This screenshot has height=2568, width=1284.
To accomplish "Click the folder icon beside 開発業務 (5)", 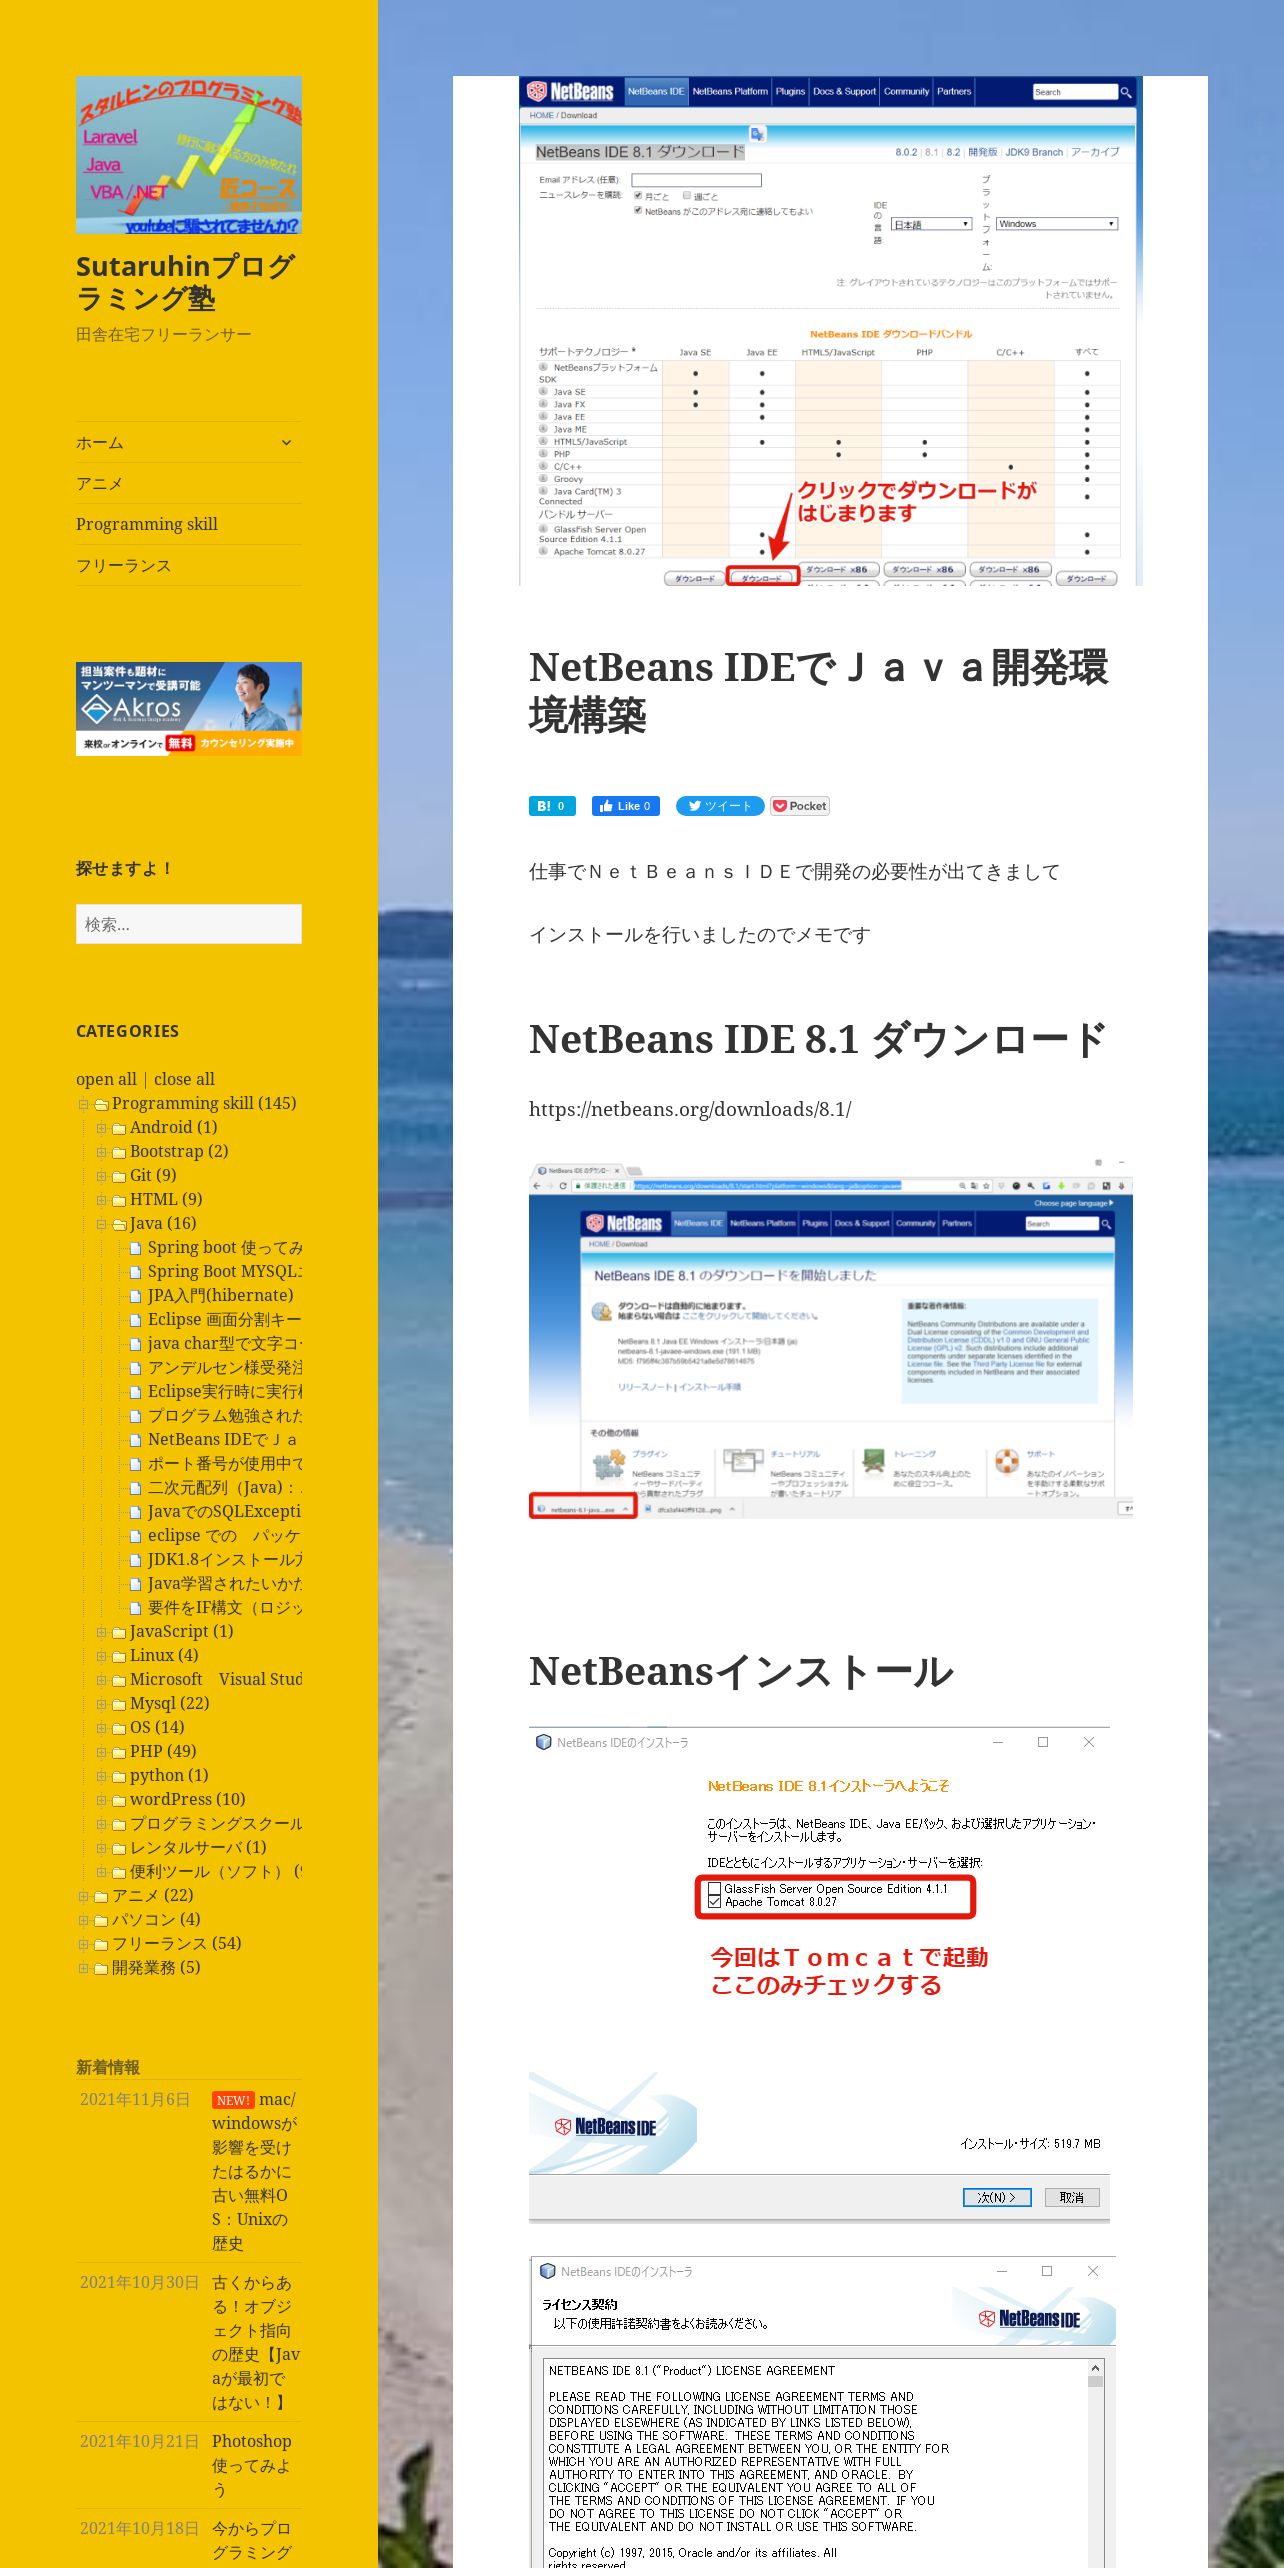I will pos(101,1968).
